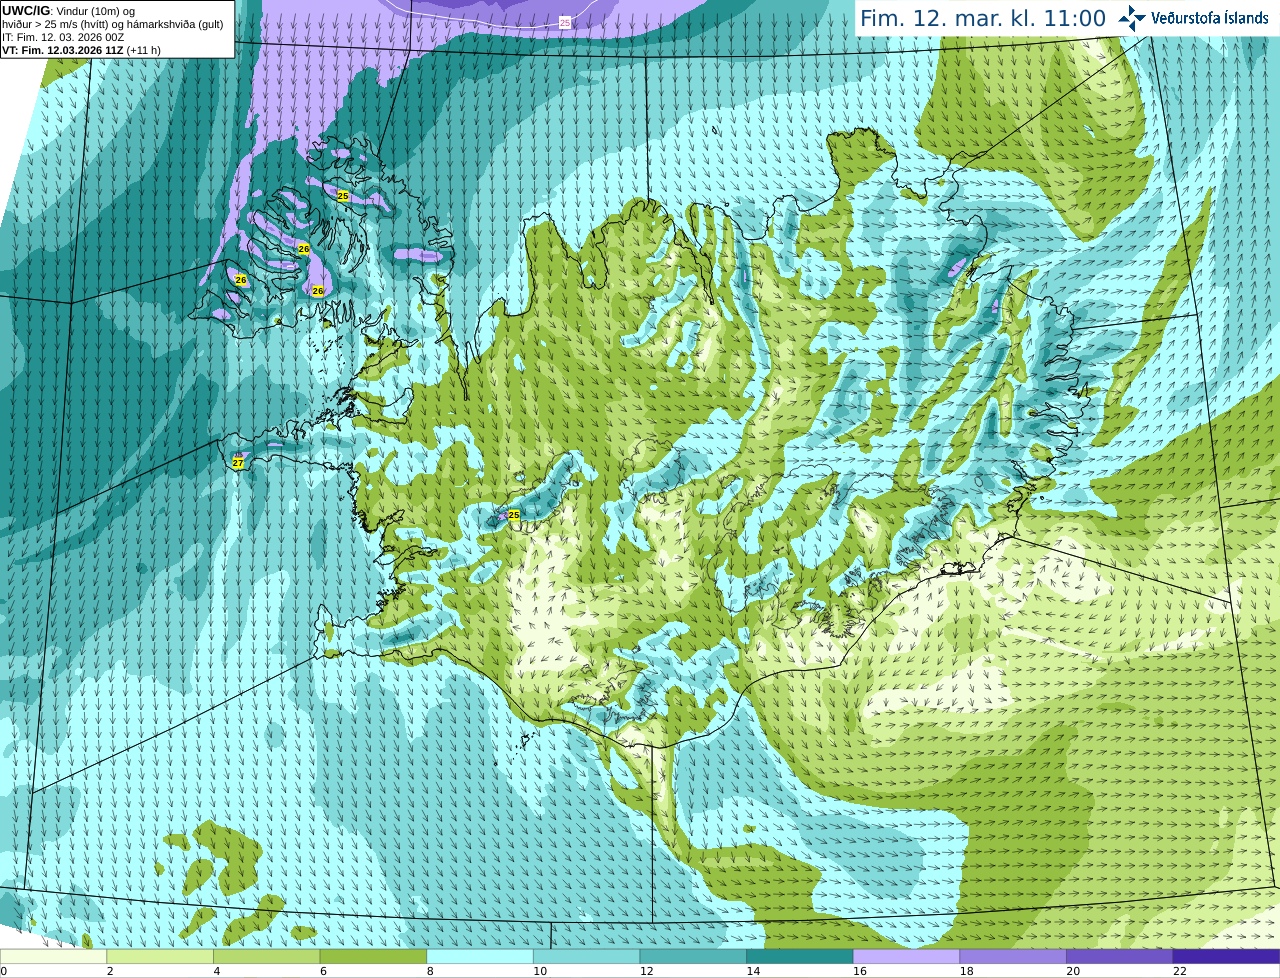Select the 'UWC/IG: Vindur (10m) og' title line
The width and height of the screenshot is (1280, 978).
[69, 10]
